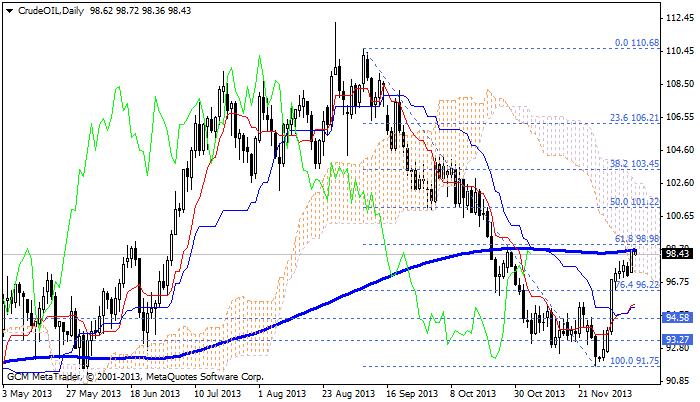The height and width of the screenshot is (402, 700).
Task: Select the 0.0 110.68 Fibonacci level label
Action: 636,43
